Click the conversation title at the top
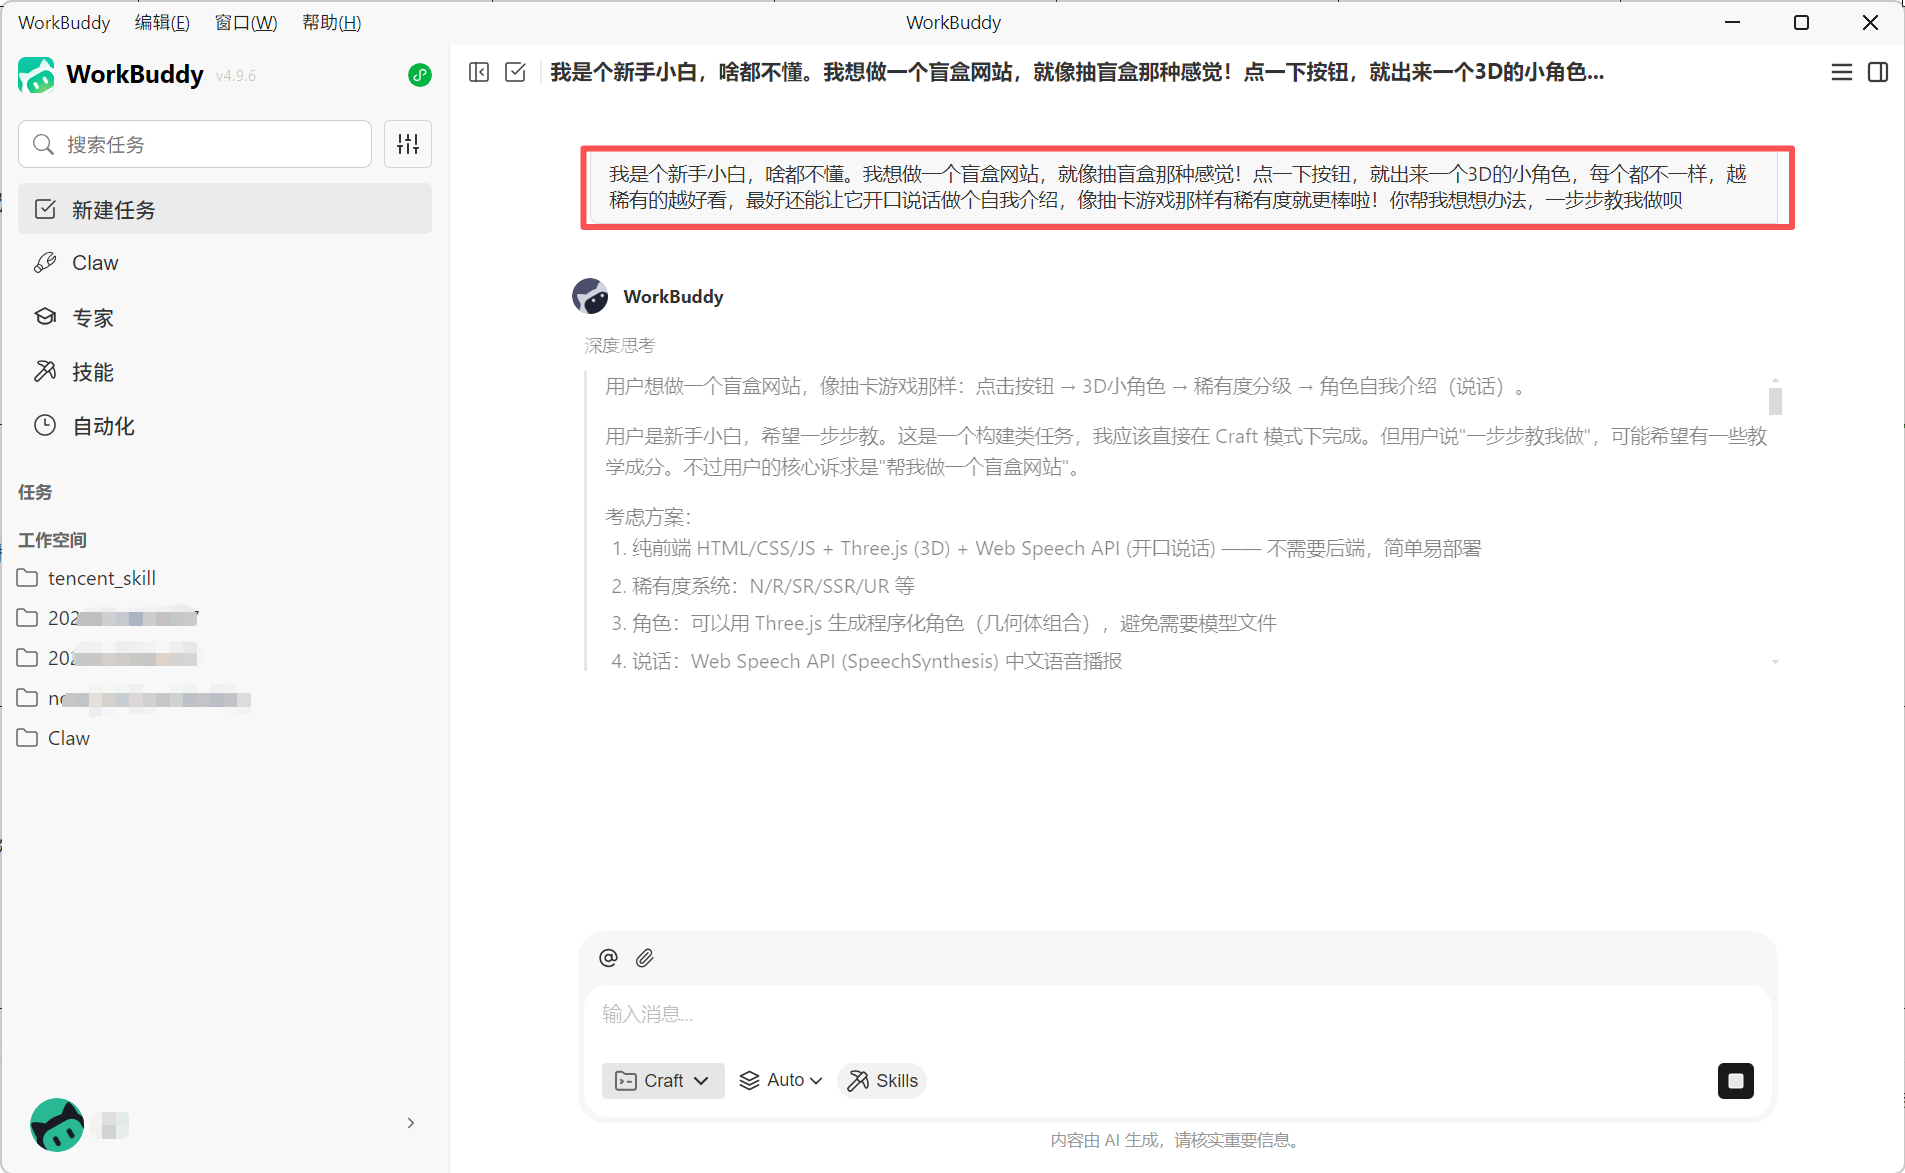1905x1173 pixels. (1077, 72)
